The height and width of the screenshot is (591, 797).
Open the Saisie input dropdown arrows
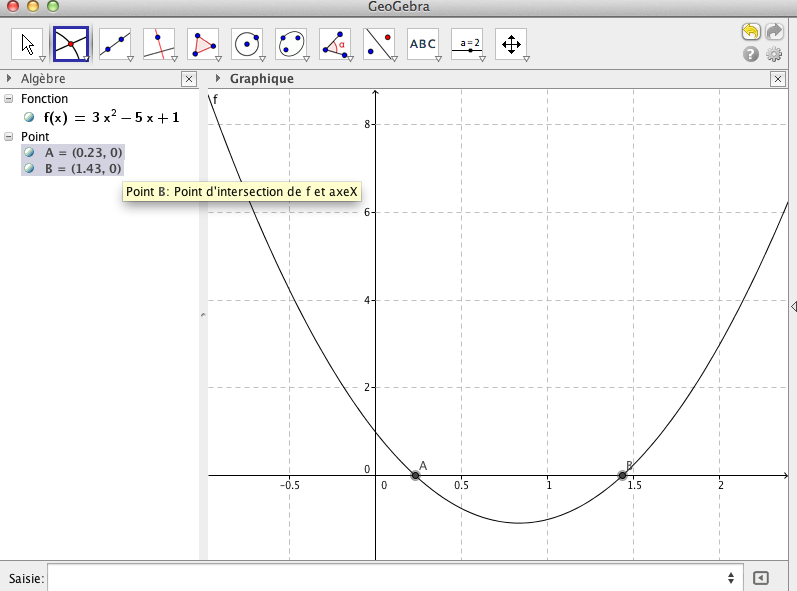coord(731,578)
